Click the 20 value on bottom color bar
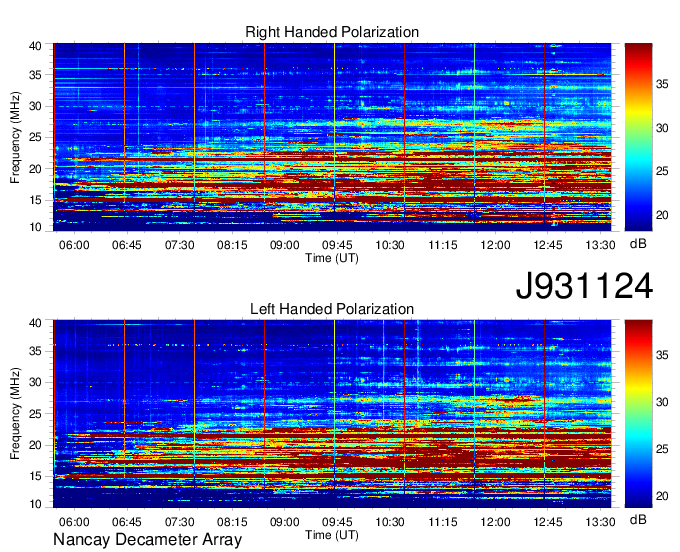 click(662, 496)
